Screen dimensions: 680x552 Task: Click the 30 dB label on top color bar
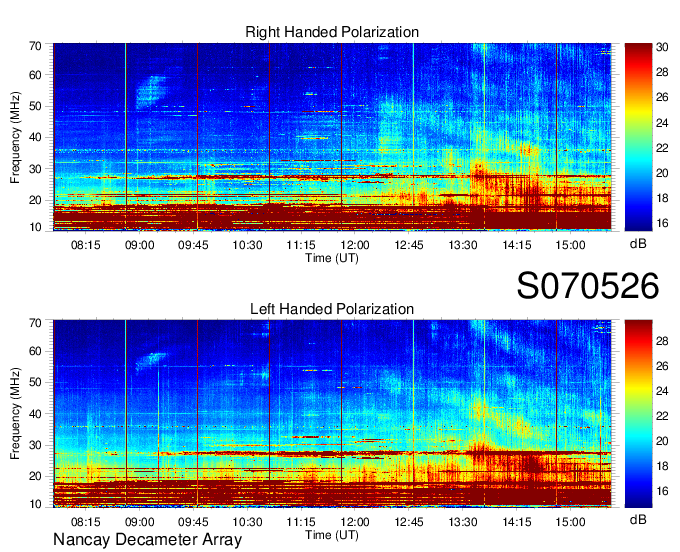662,47
